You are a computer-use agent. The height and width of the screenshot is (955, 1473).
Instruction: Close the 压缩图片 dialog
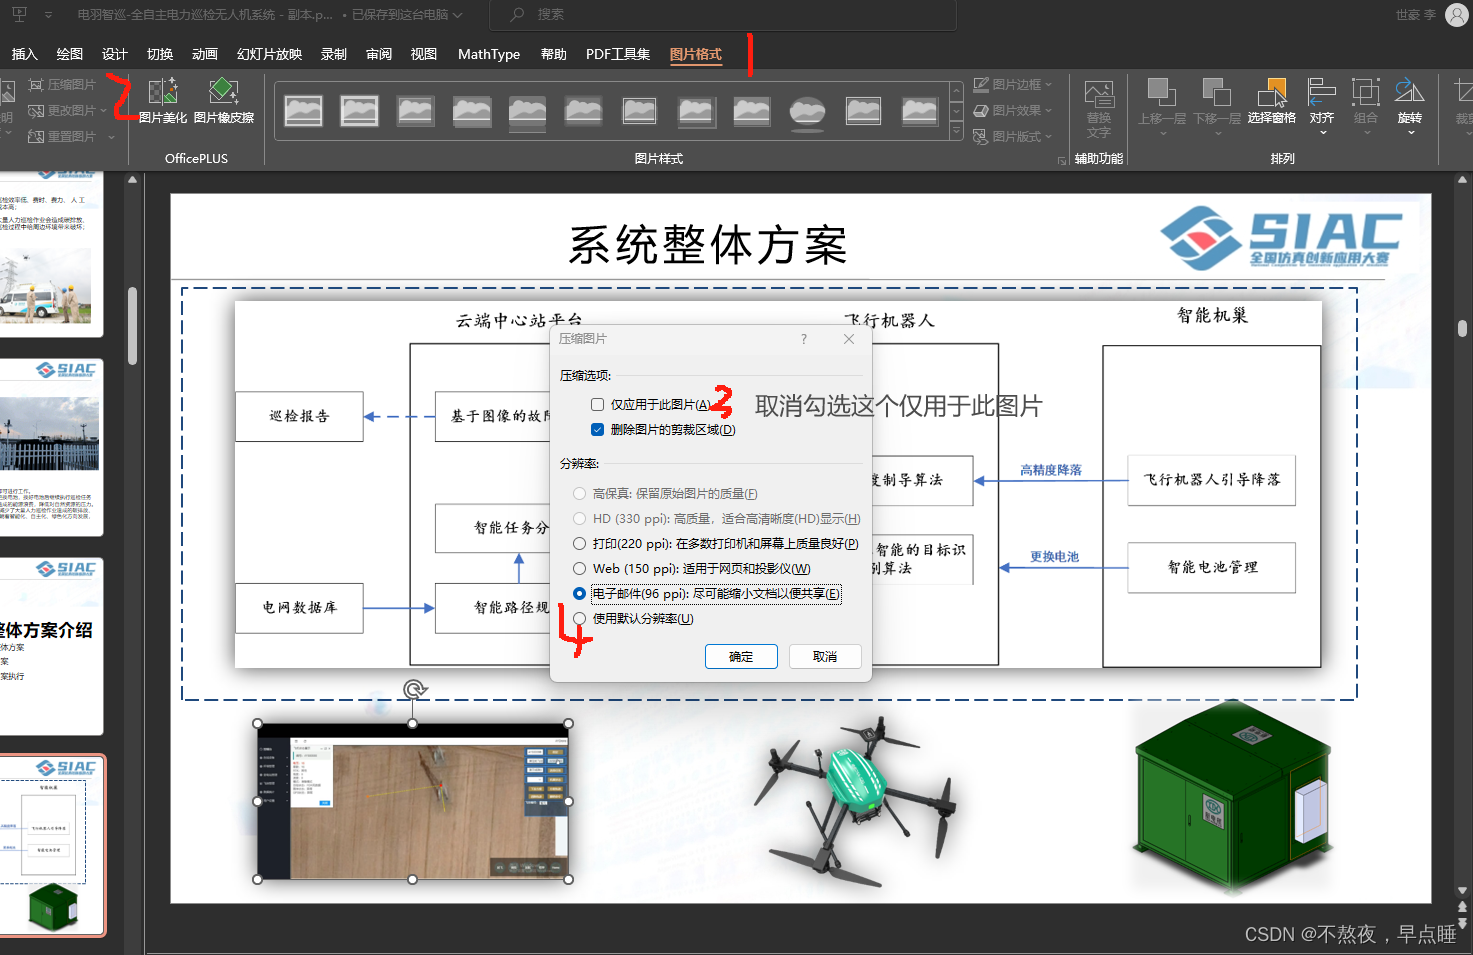coord(849,339)
